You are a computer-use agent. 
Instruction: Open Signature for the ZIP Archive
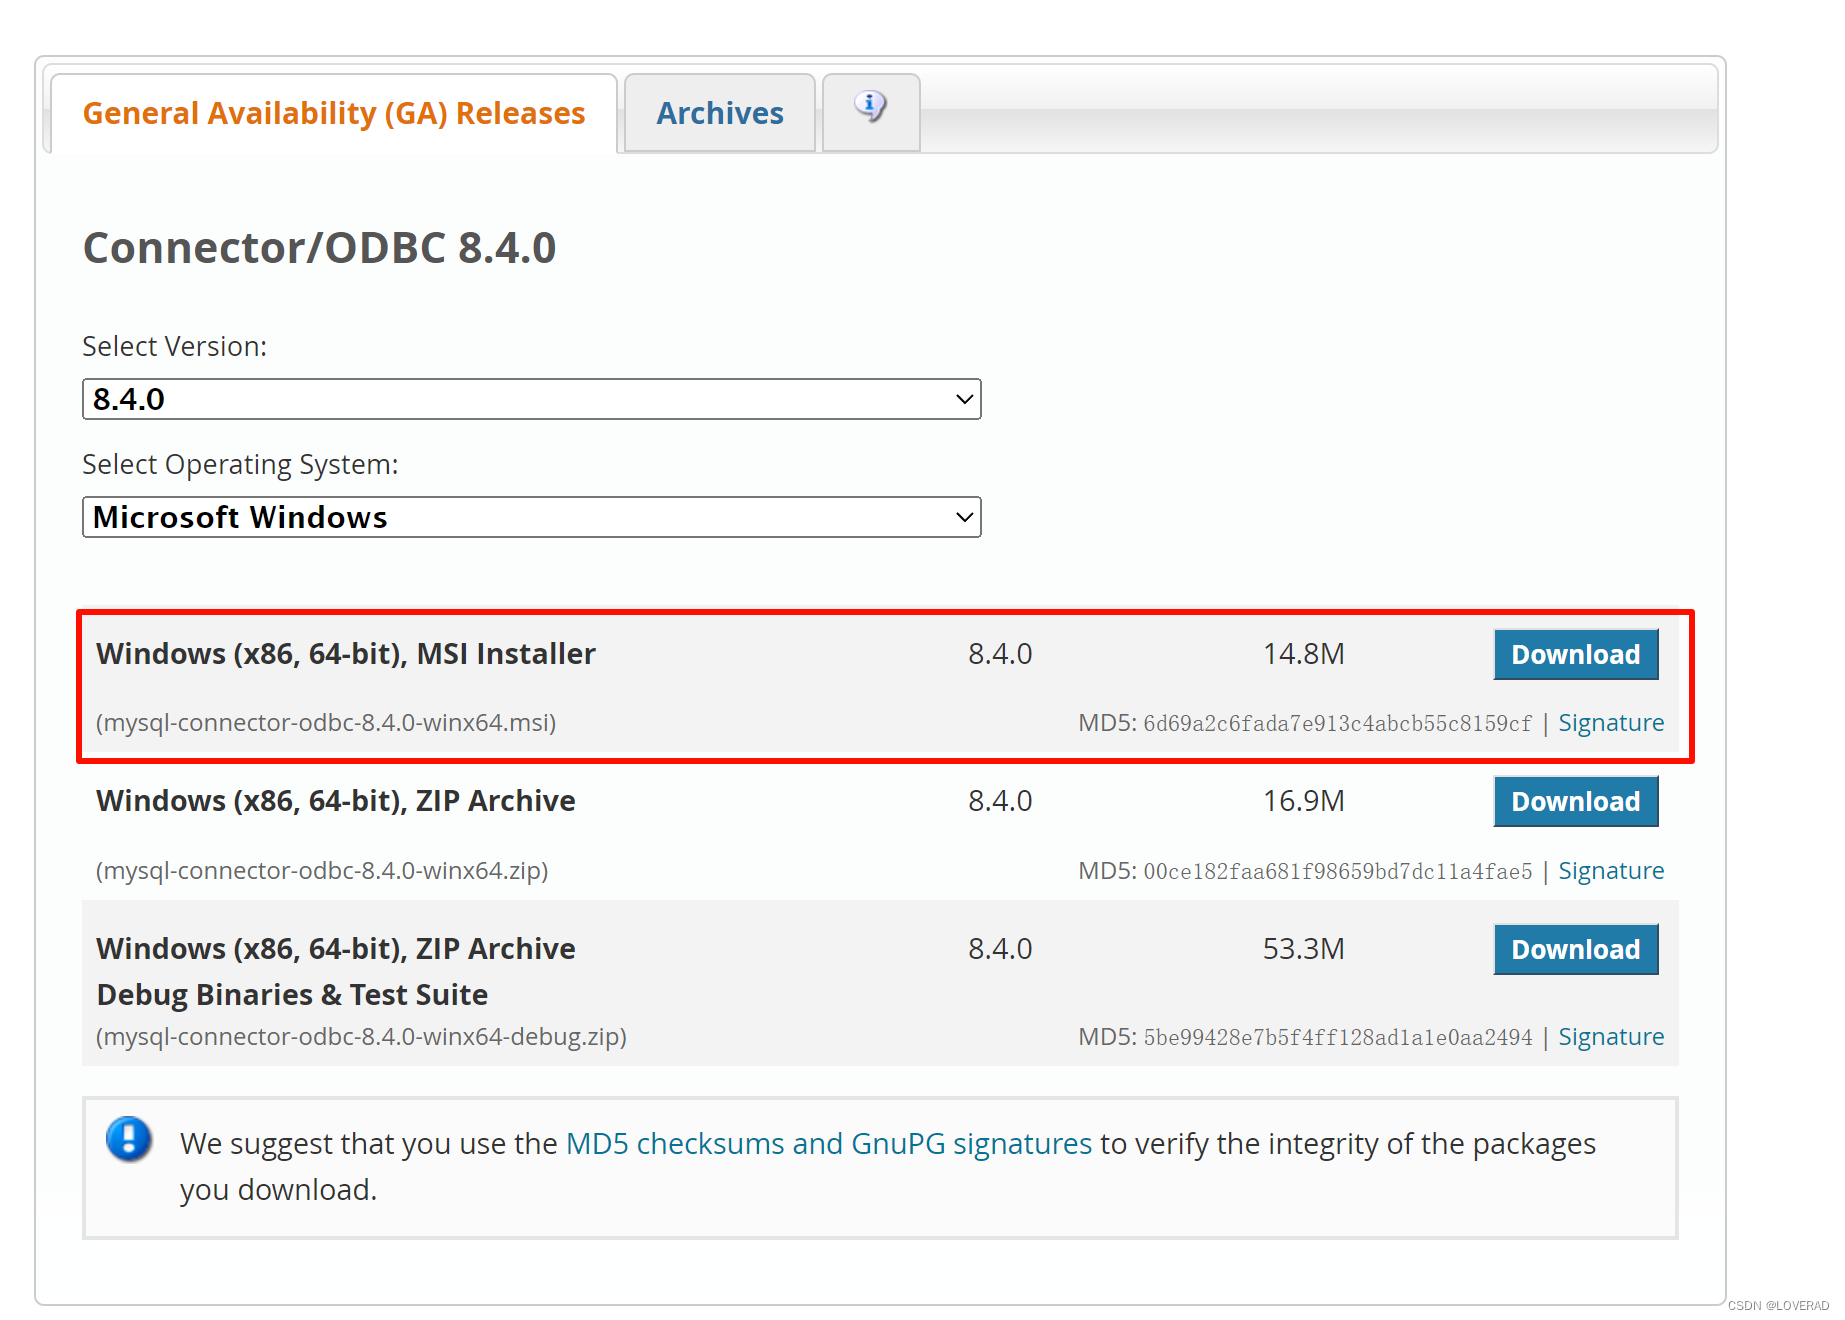pyautogui.click(x=1611, y=870)
